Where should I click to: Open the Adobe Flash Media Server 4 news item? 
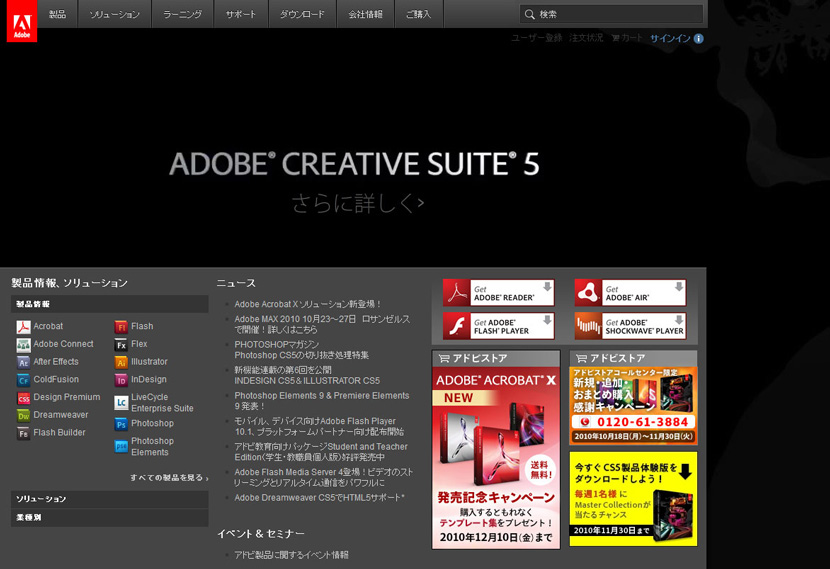(323, 477)
